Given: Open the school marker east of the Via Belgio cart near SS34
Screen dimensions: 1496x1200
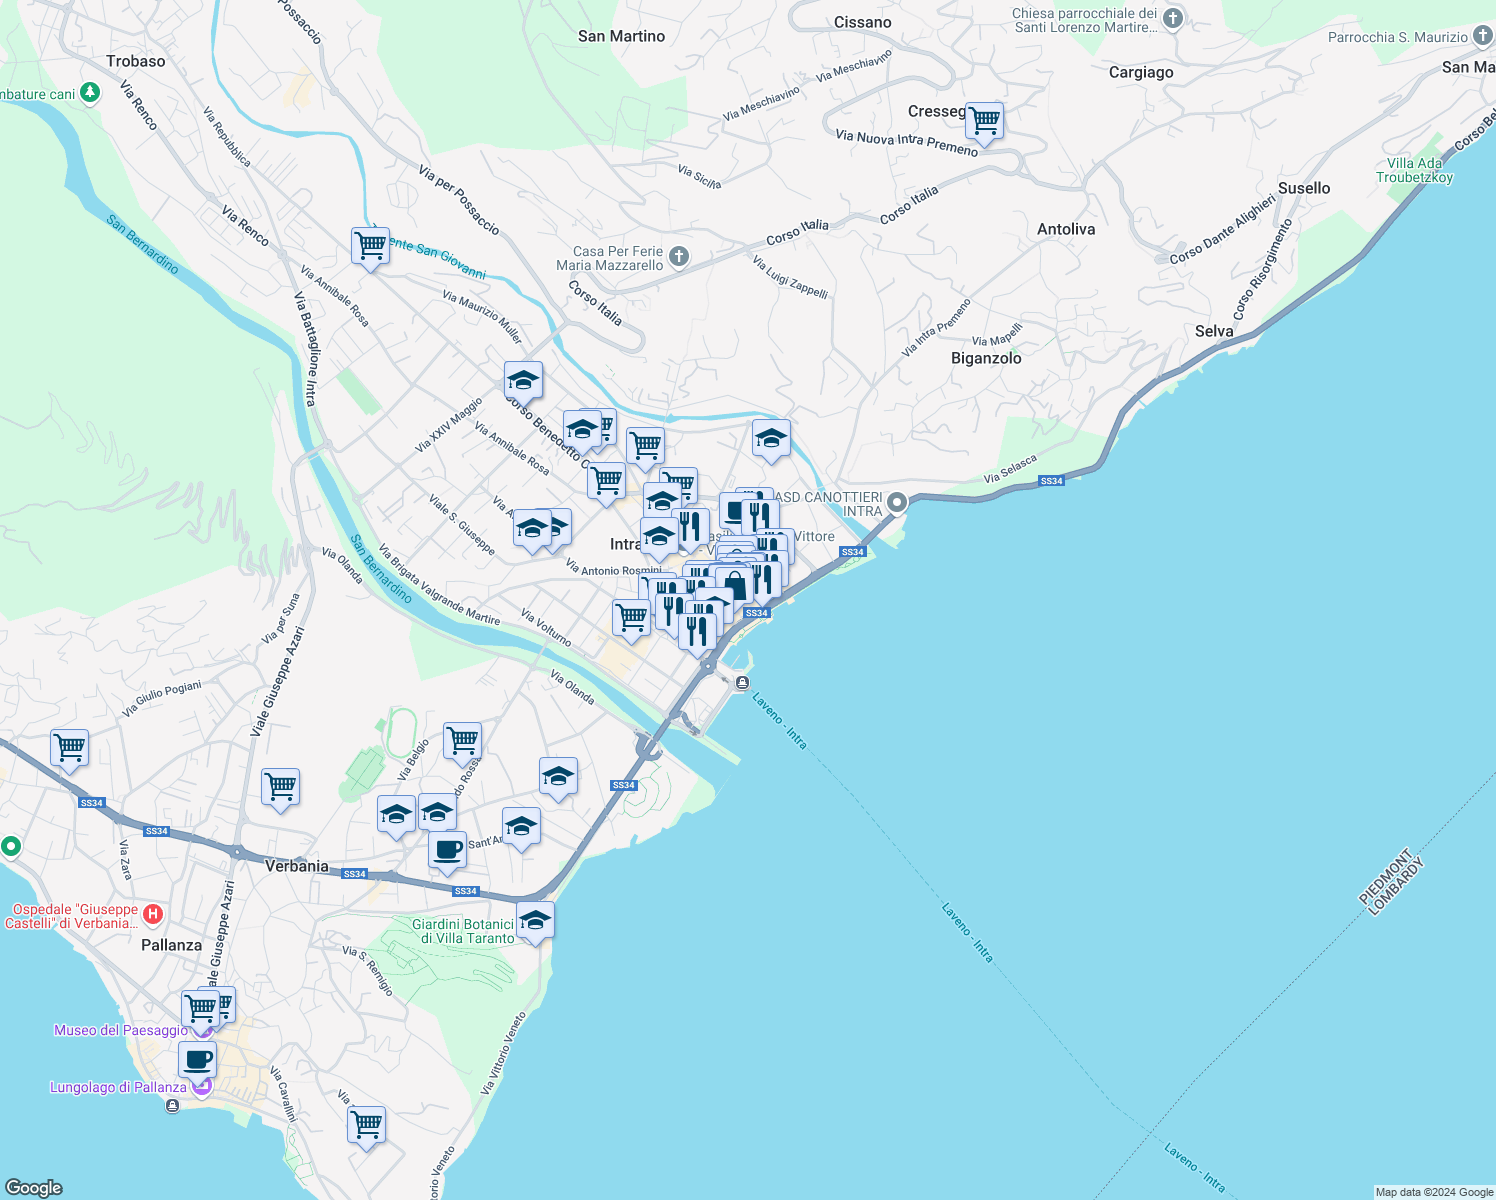Looking at the screenshot, I should pos(558,777).
